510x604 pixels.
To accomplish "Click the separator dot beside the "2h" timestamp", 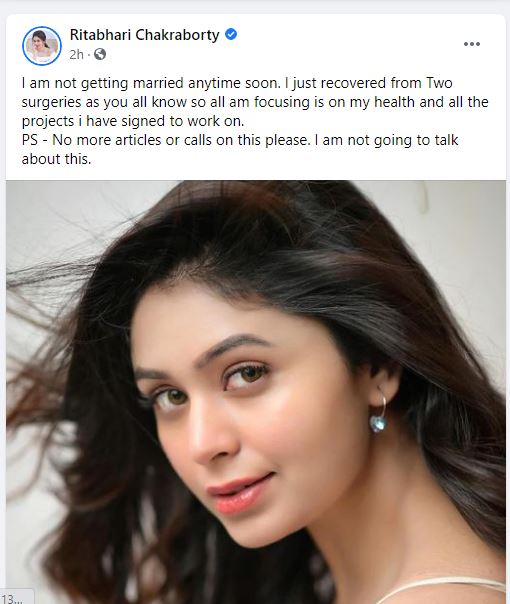I will (x=89, y=55).
